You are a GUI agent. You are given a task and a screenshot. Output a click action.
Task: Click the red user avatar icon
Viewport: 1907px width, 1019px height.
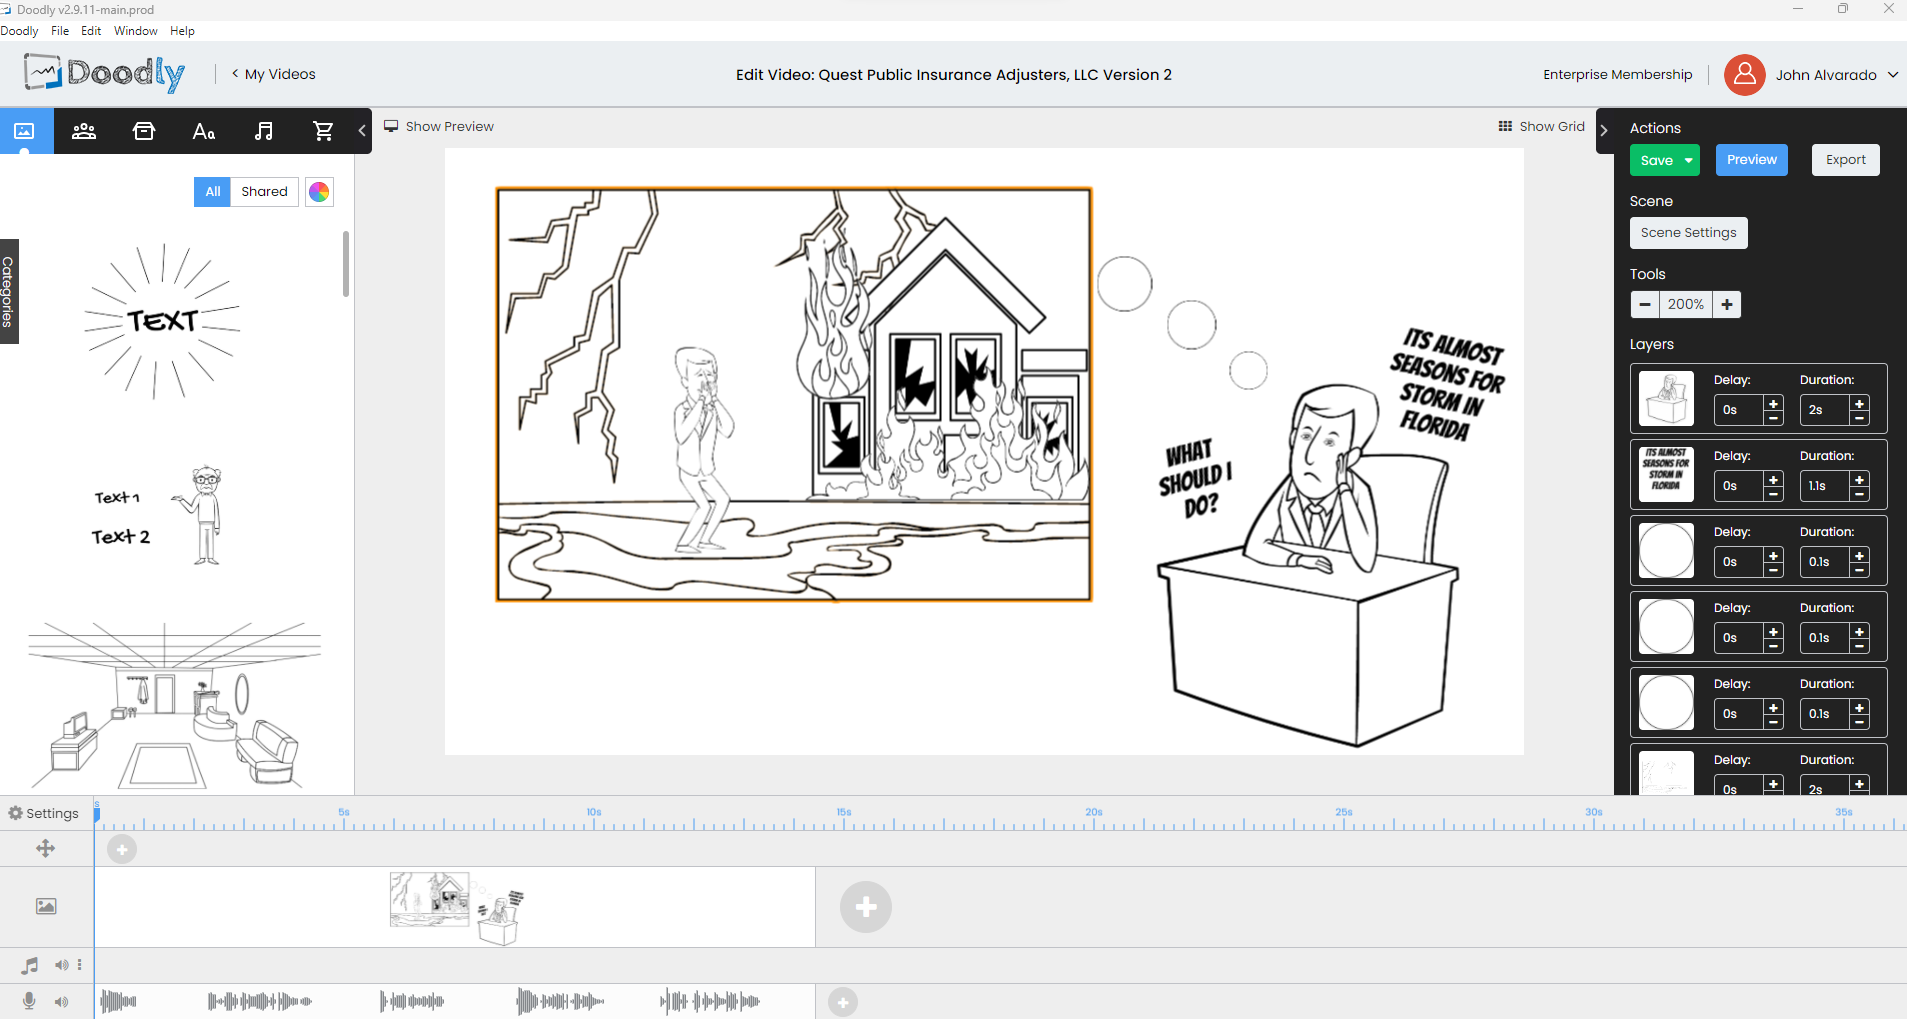click(1744, 74)
